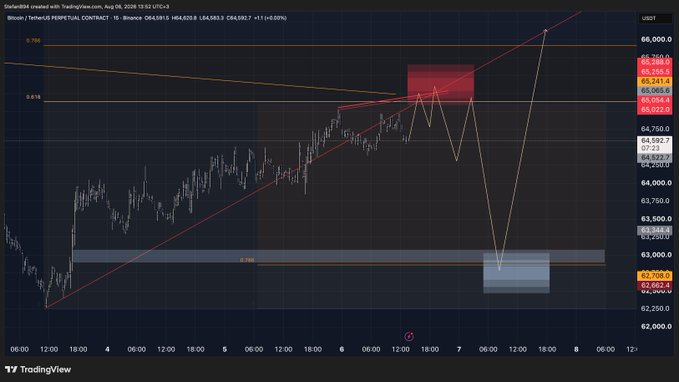This screenshot has height=382, width=679.
Task: Click the 64,750.0 price axis label
Action: tap(656, 129)
